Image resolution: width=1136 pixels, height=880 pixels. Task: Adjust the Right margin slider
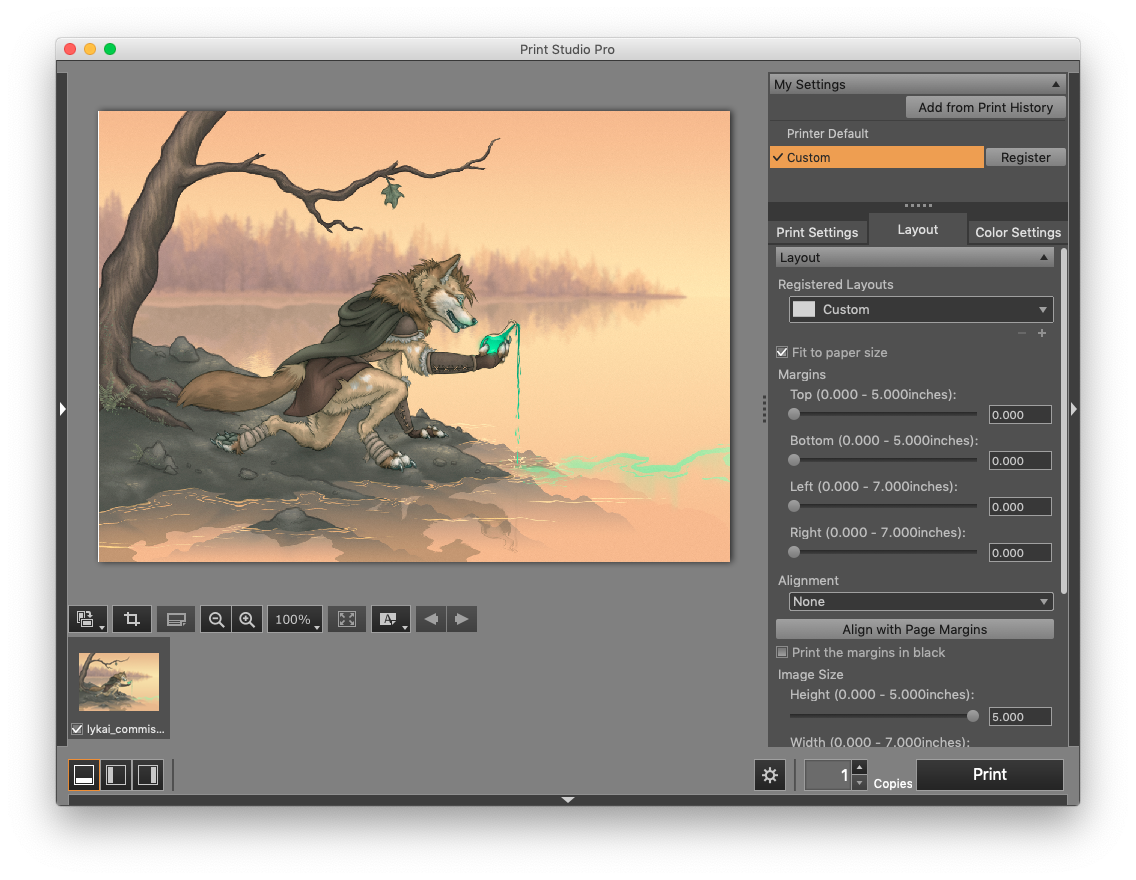[794, 552]
